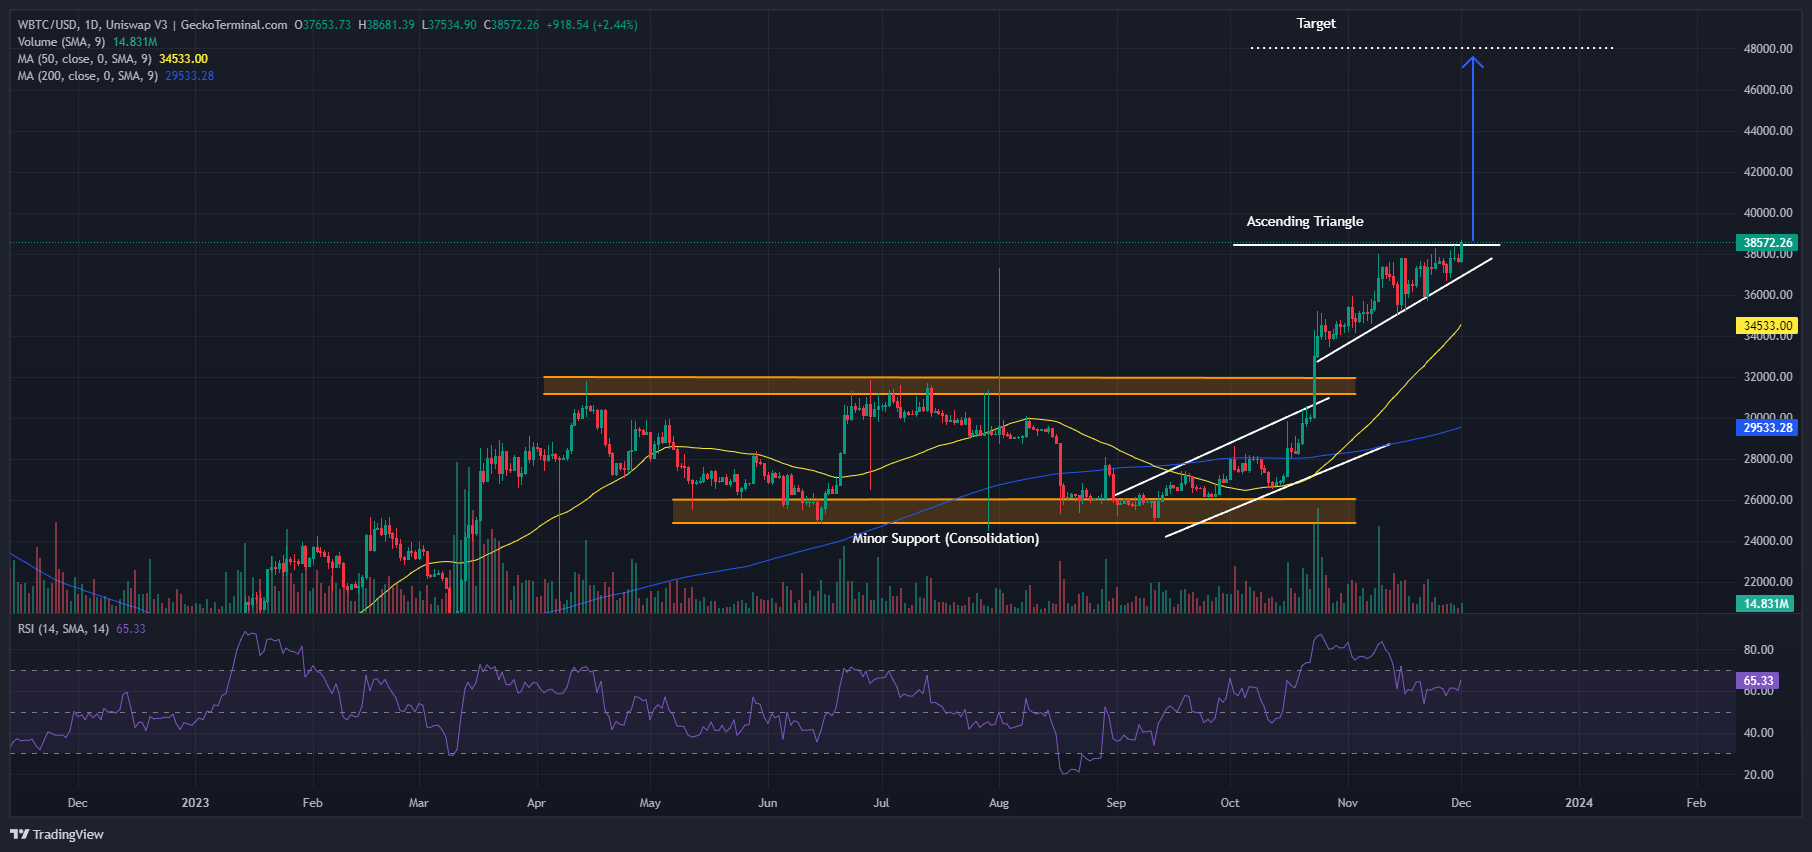Click the 29533.28 MA legend value

[x=189, y=76]
